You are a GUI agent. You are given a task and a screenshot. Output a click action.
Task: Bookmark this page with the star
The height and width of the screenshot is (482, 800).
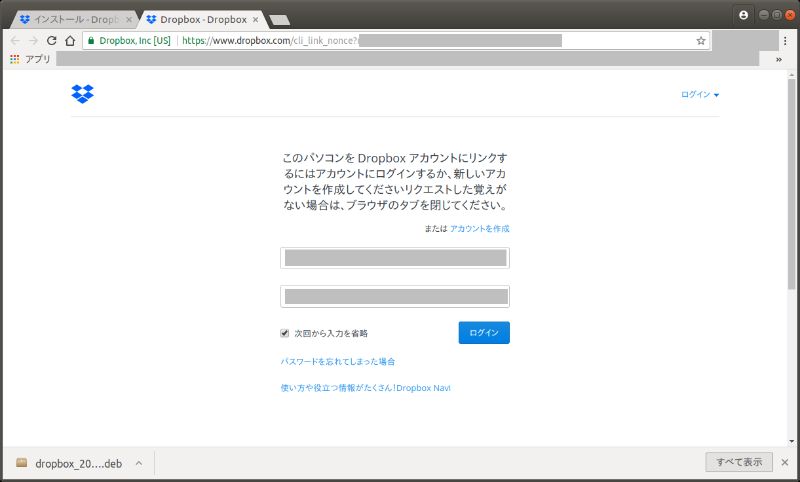pyautogui.click(x=701, y=41)
